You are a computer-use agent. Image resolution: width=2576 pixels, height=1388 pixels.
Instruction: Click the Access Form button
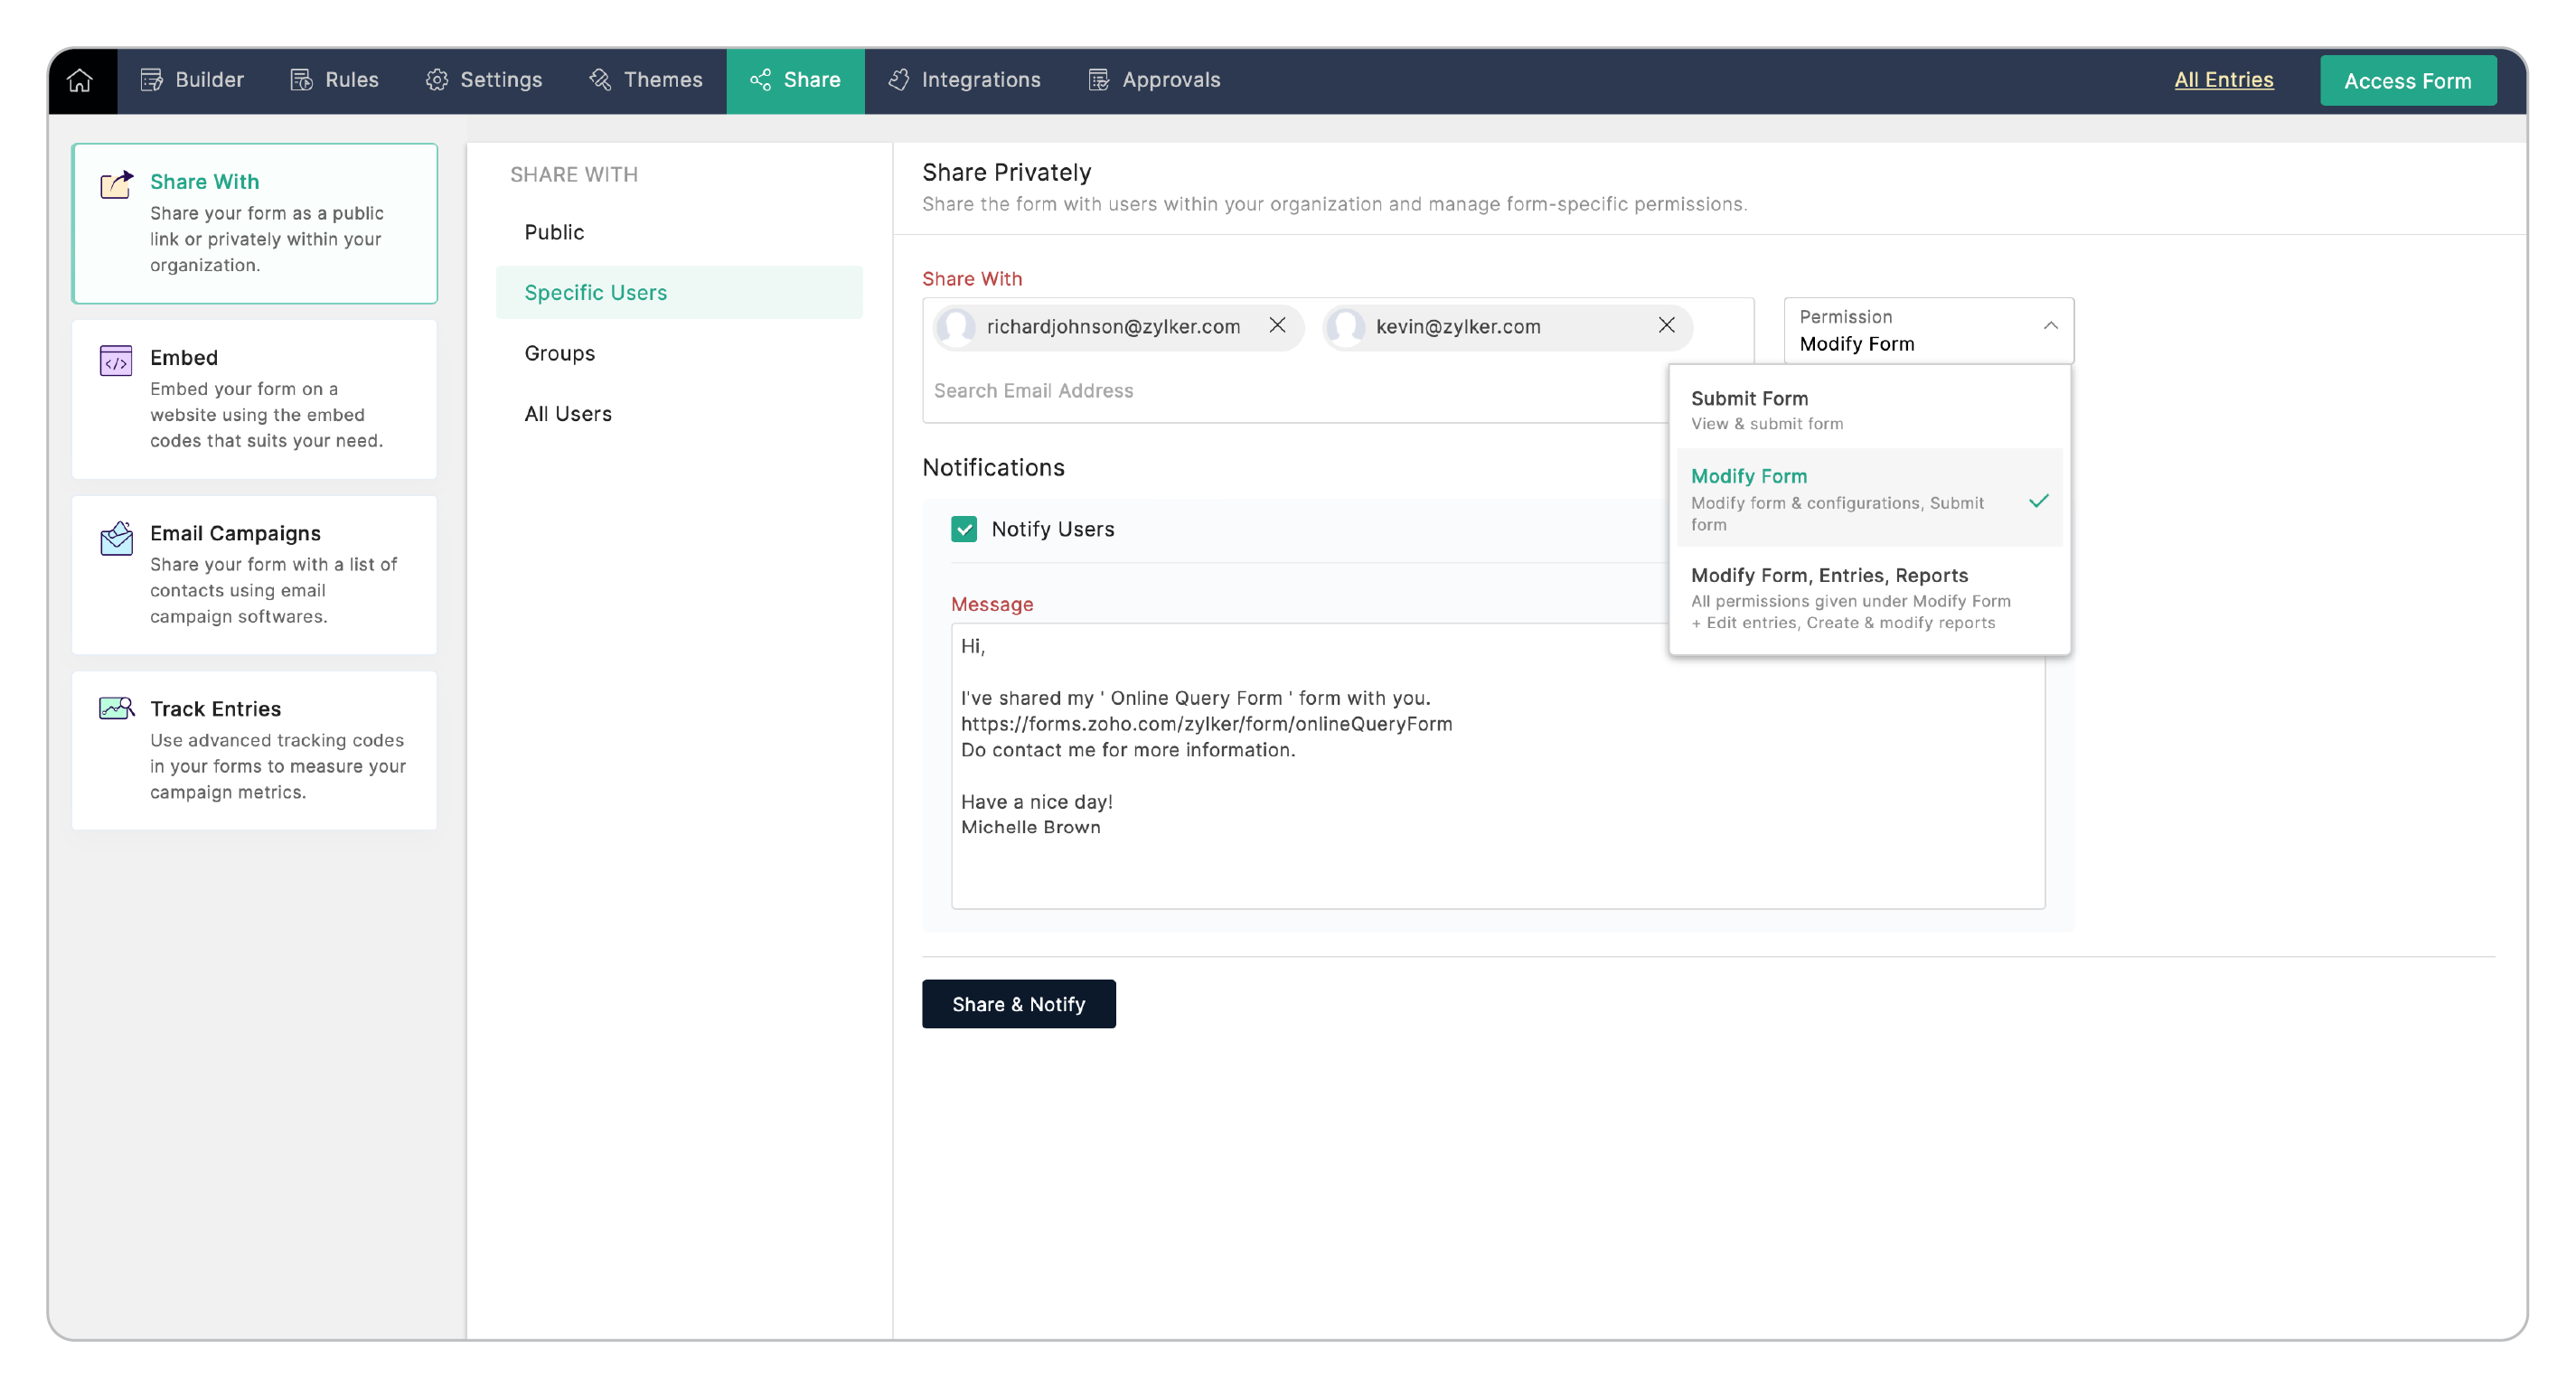tap(2407, 81)
